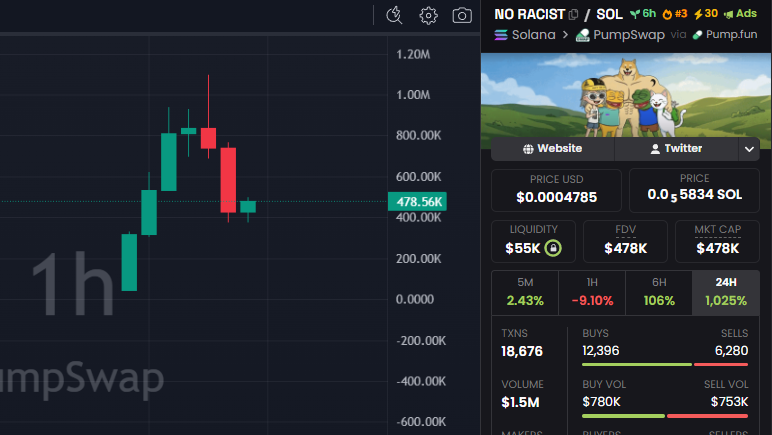Click the VOLUME value $1.5M

(x=520, y=403)
